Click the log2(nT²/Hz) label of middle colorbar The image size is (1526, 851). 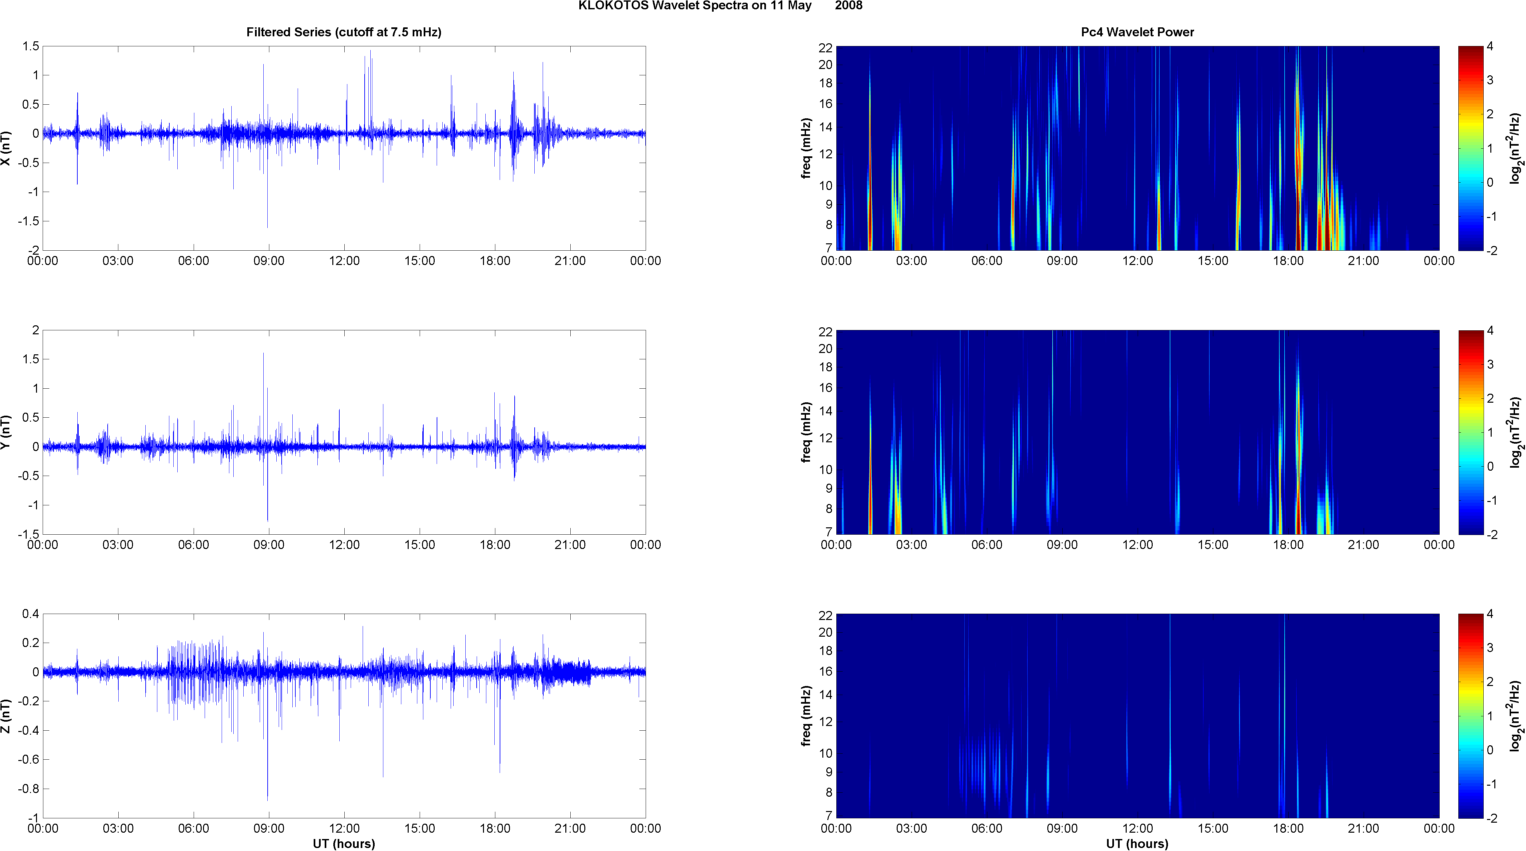pyautogui.click(x=1516, y=432)
